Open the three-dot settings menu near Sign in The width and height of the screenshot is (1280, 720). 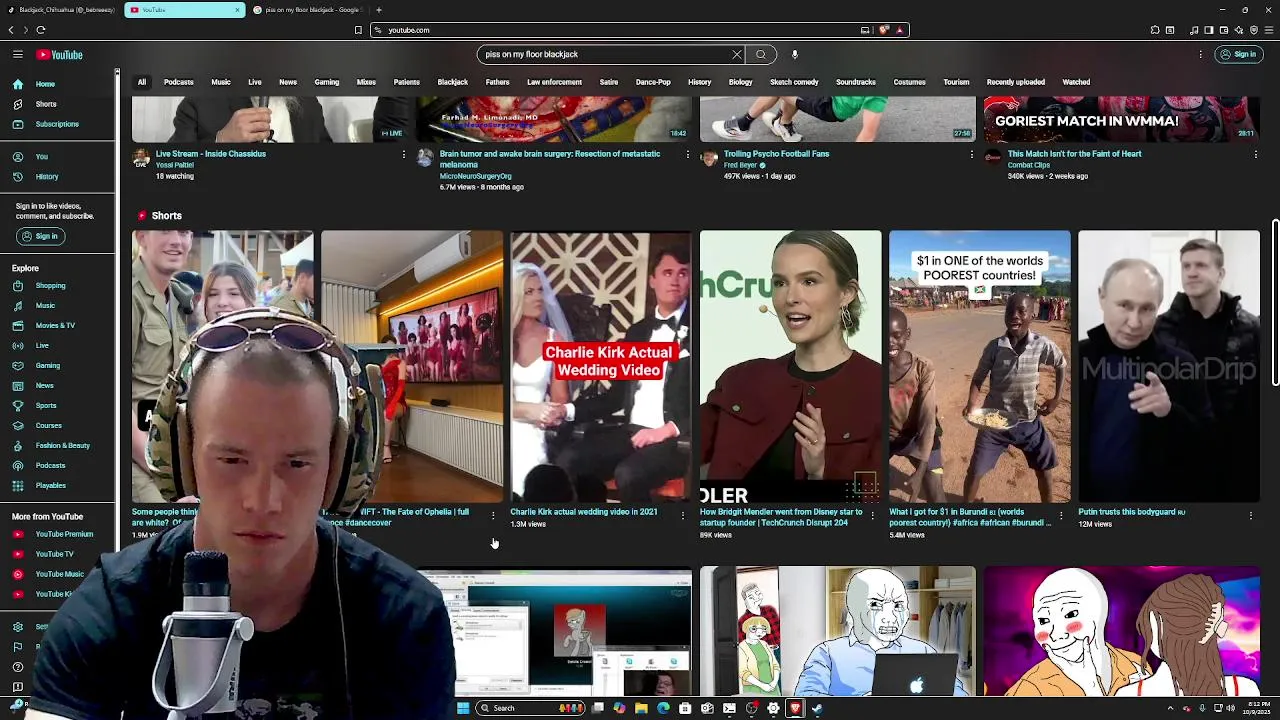[x=1200, y=54]
